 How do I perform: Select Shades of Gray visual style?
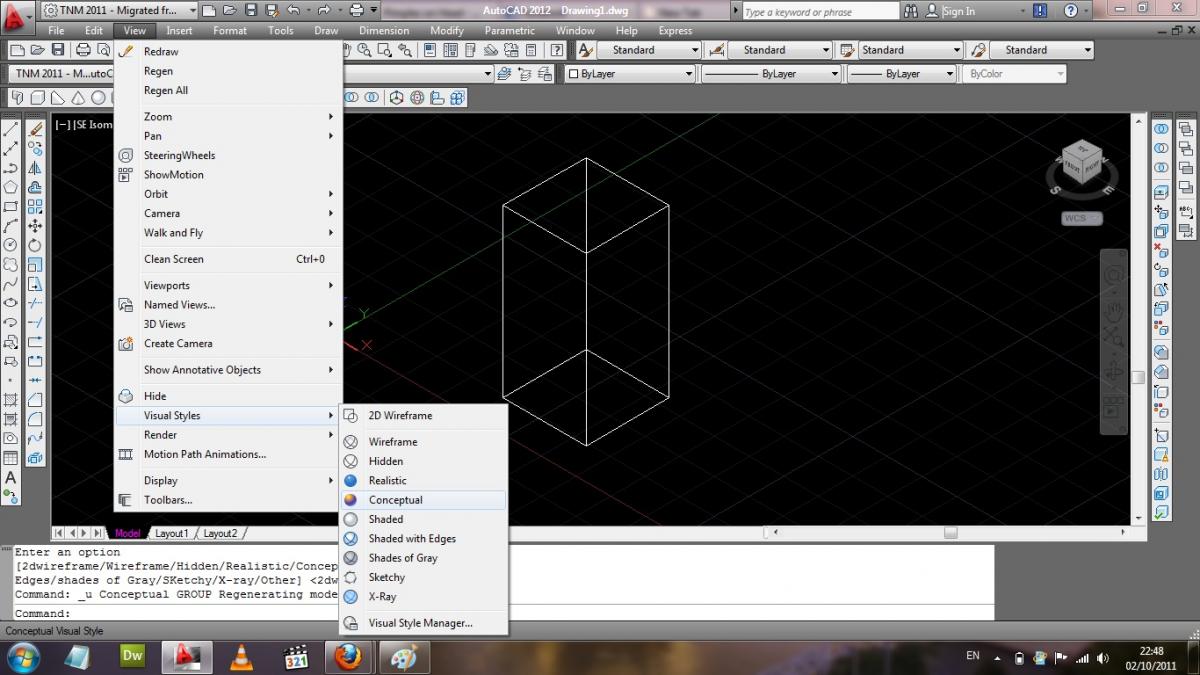coord(423,558)
